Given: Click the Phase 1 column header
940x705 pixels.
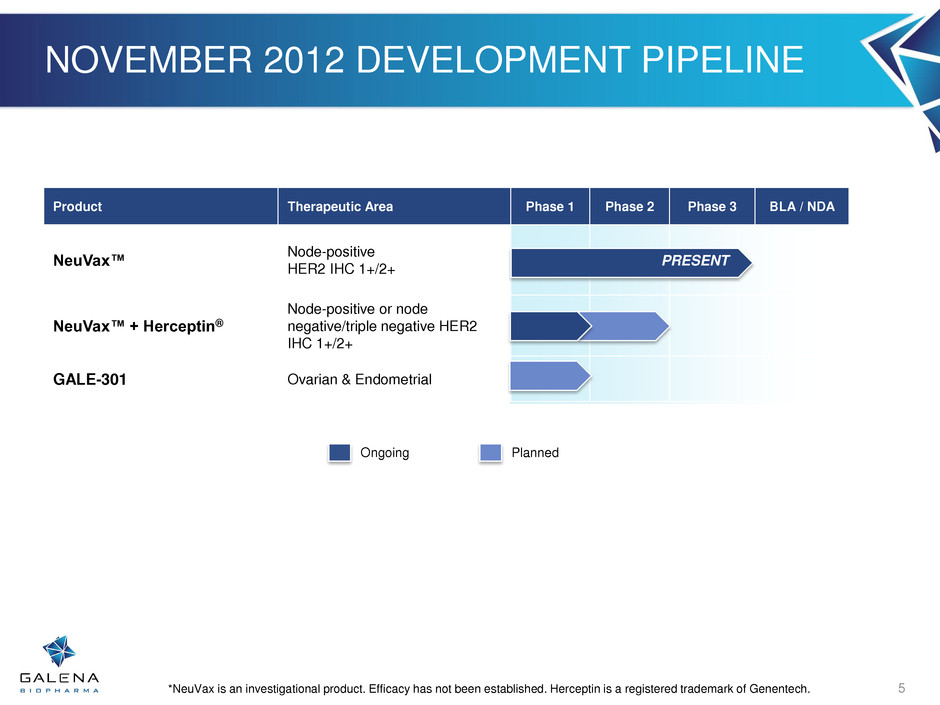Looking at the screenshot, I should (550, 206).
